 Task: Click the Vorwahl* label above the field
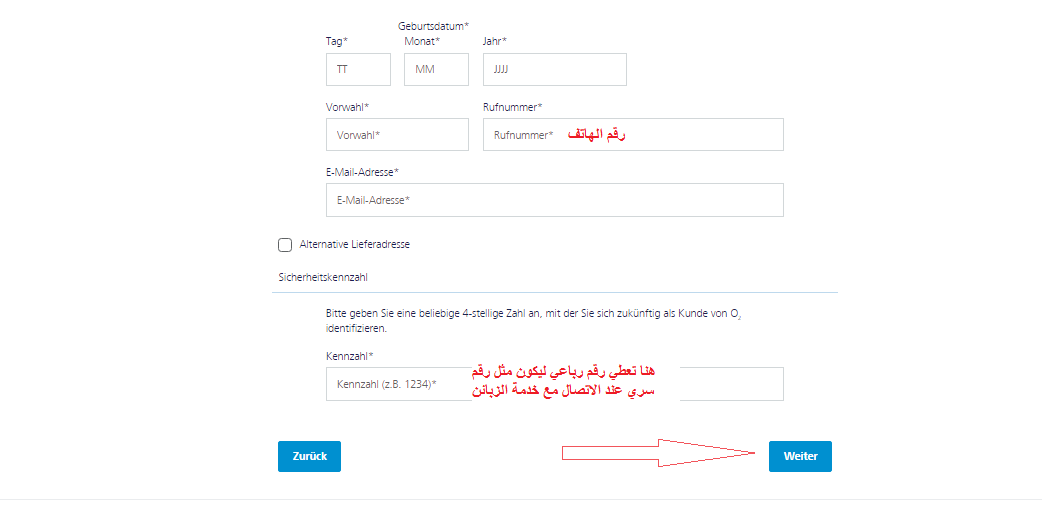(x=347, y=107)
